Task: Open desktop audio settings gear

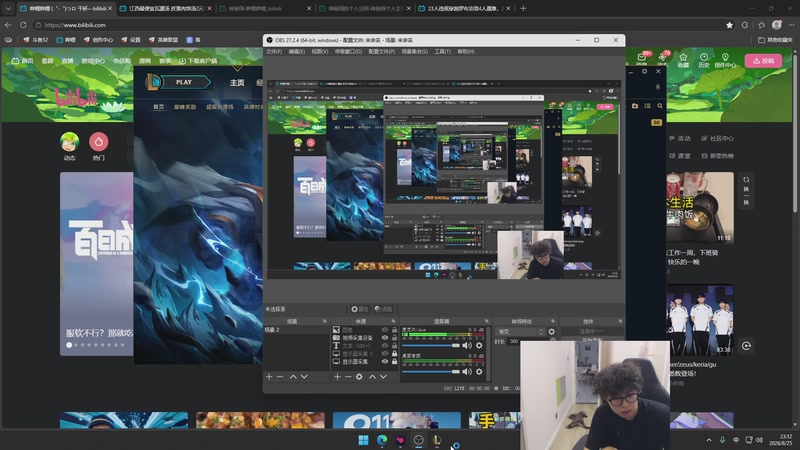Action: (x=479, y=371)
